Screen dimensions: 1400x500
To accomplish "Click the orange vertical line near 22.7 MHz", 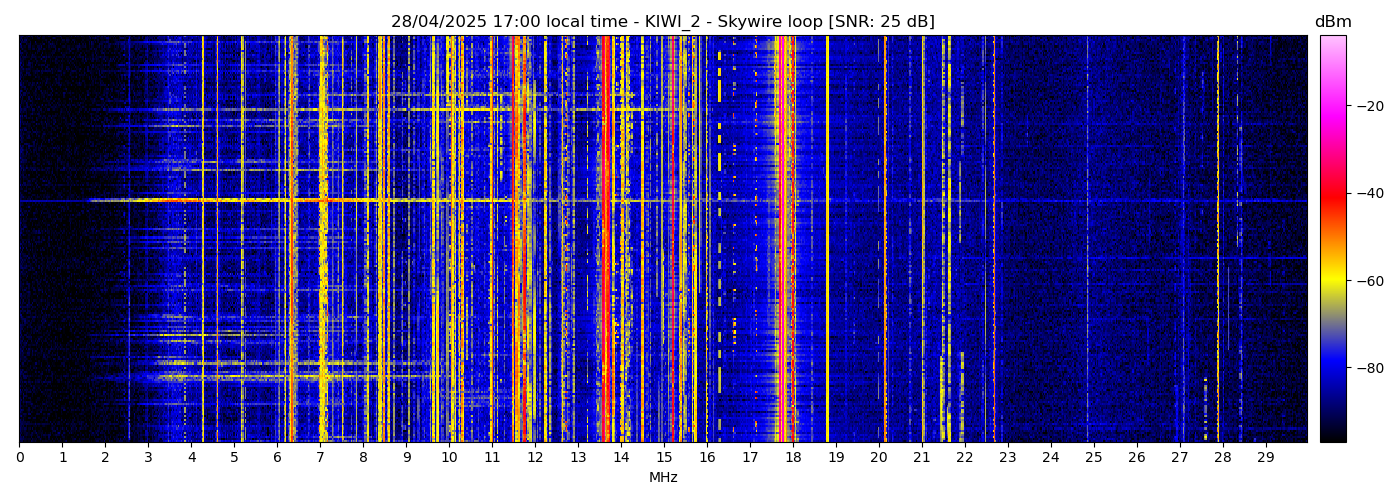I will point(994,240).
